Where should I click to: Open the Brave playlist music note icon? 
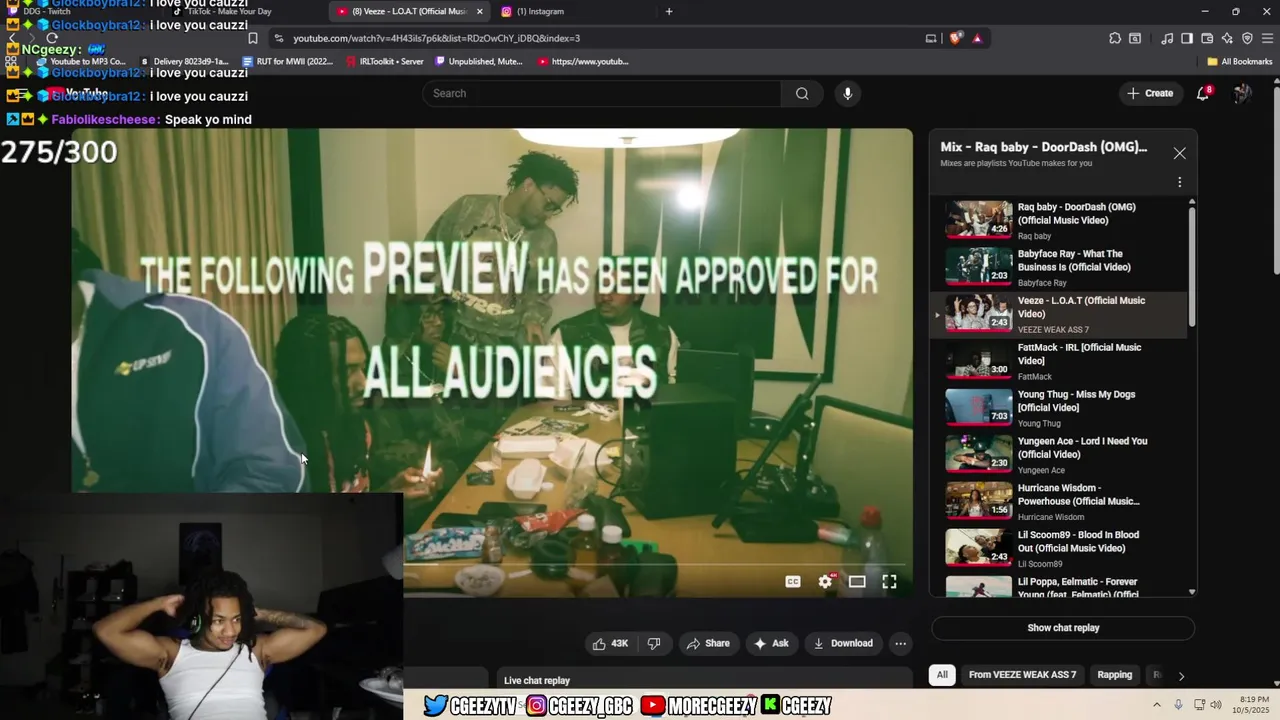coord(1167,38)
